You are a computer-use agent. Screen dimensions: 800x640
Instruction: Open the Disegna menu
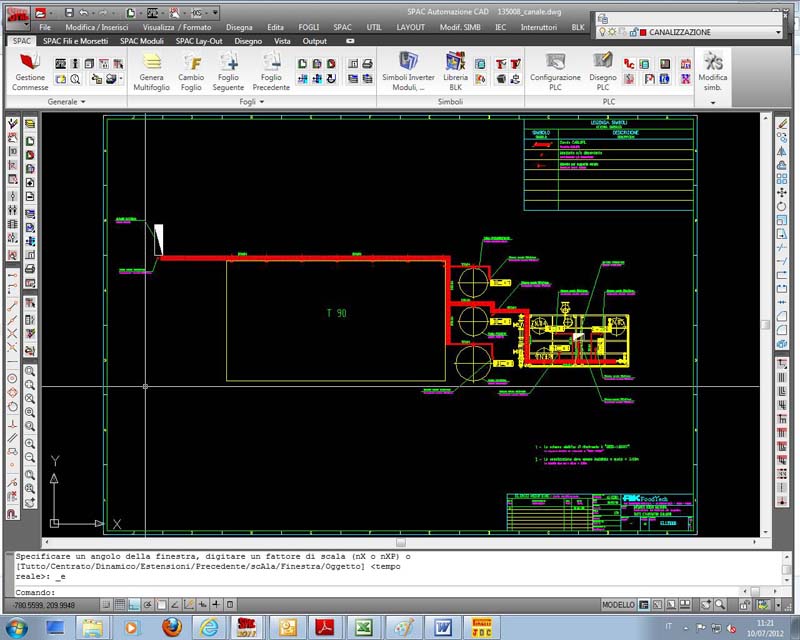(x=239, y=27)
